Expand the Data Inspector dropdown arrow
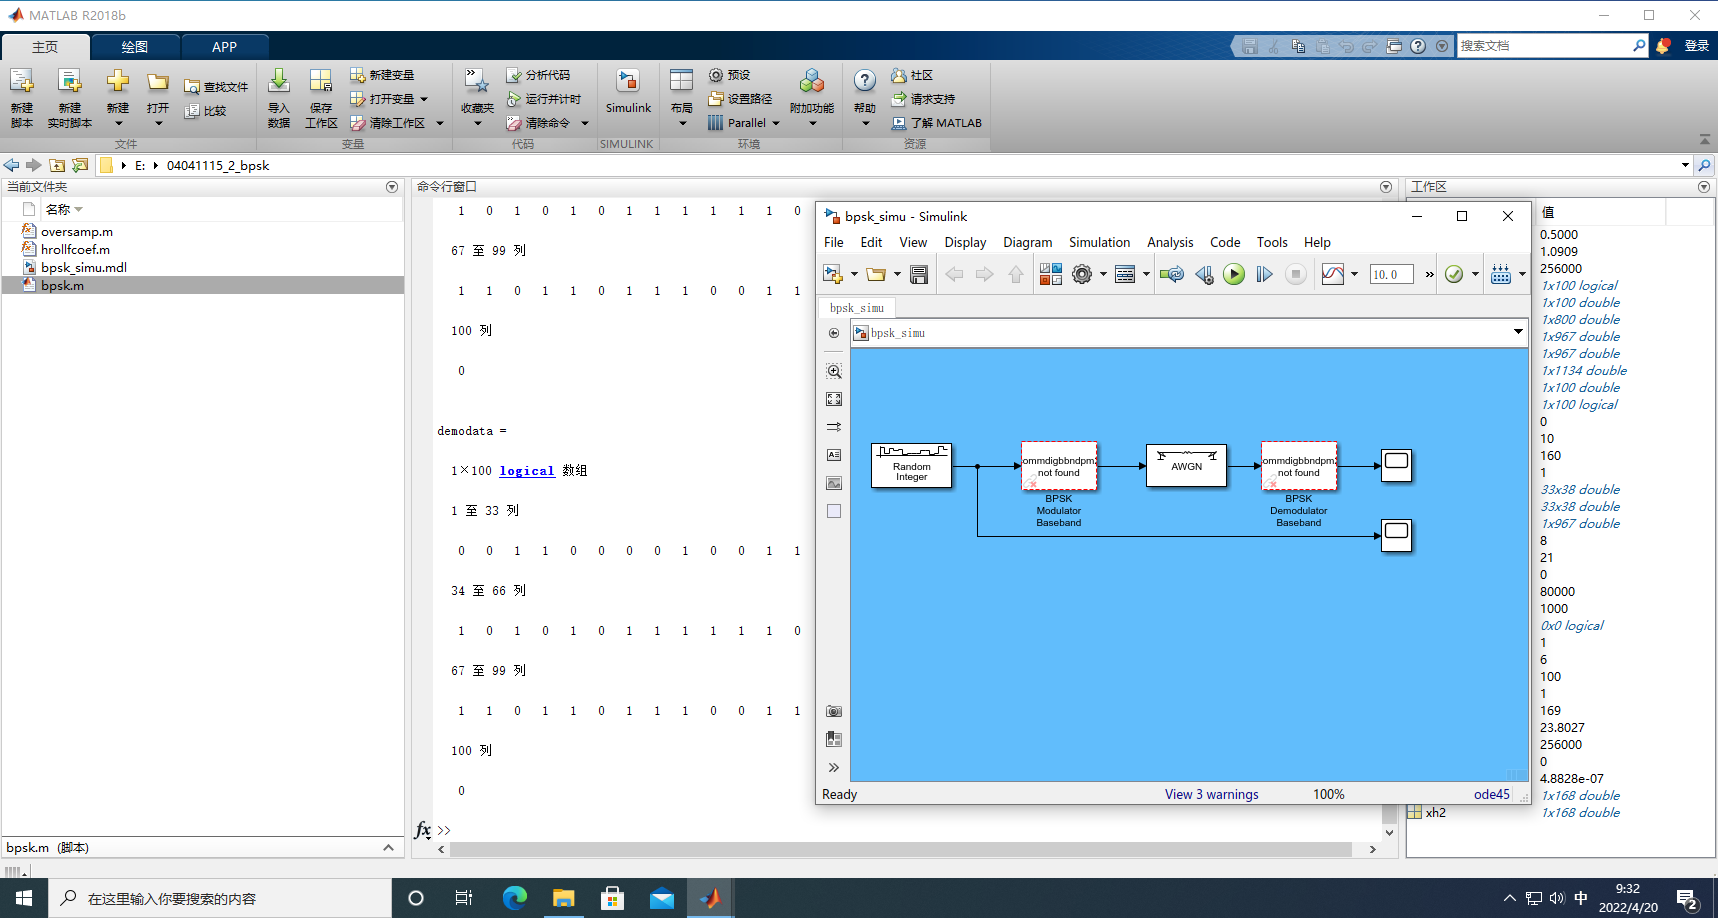Image resolution: width=1718 pixels, height=918 pixels. 1354,274
